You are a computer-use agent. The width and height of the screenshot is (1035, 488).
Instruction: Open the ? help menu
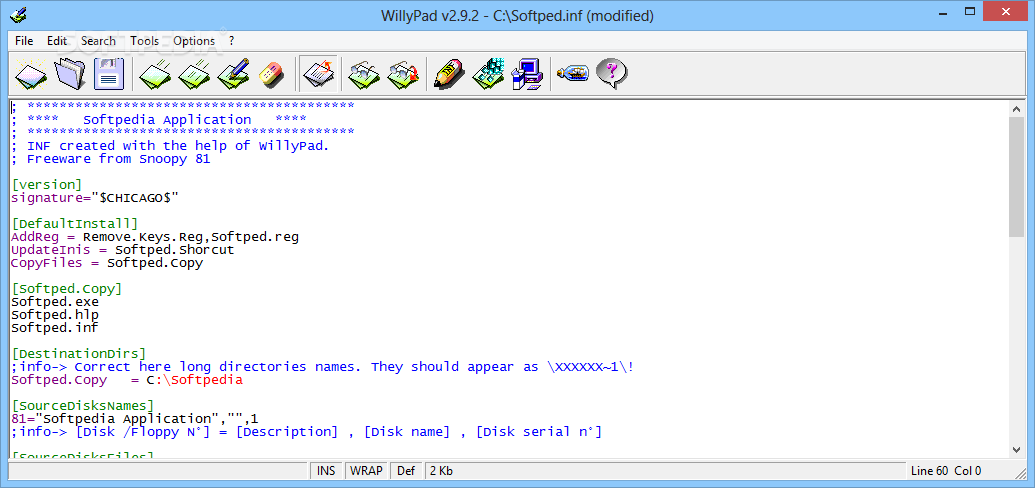tap(232, 41)
